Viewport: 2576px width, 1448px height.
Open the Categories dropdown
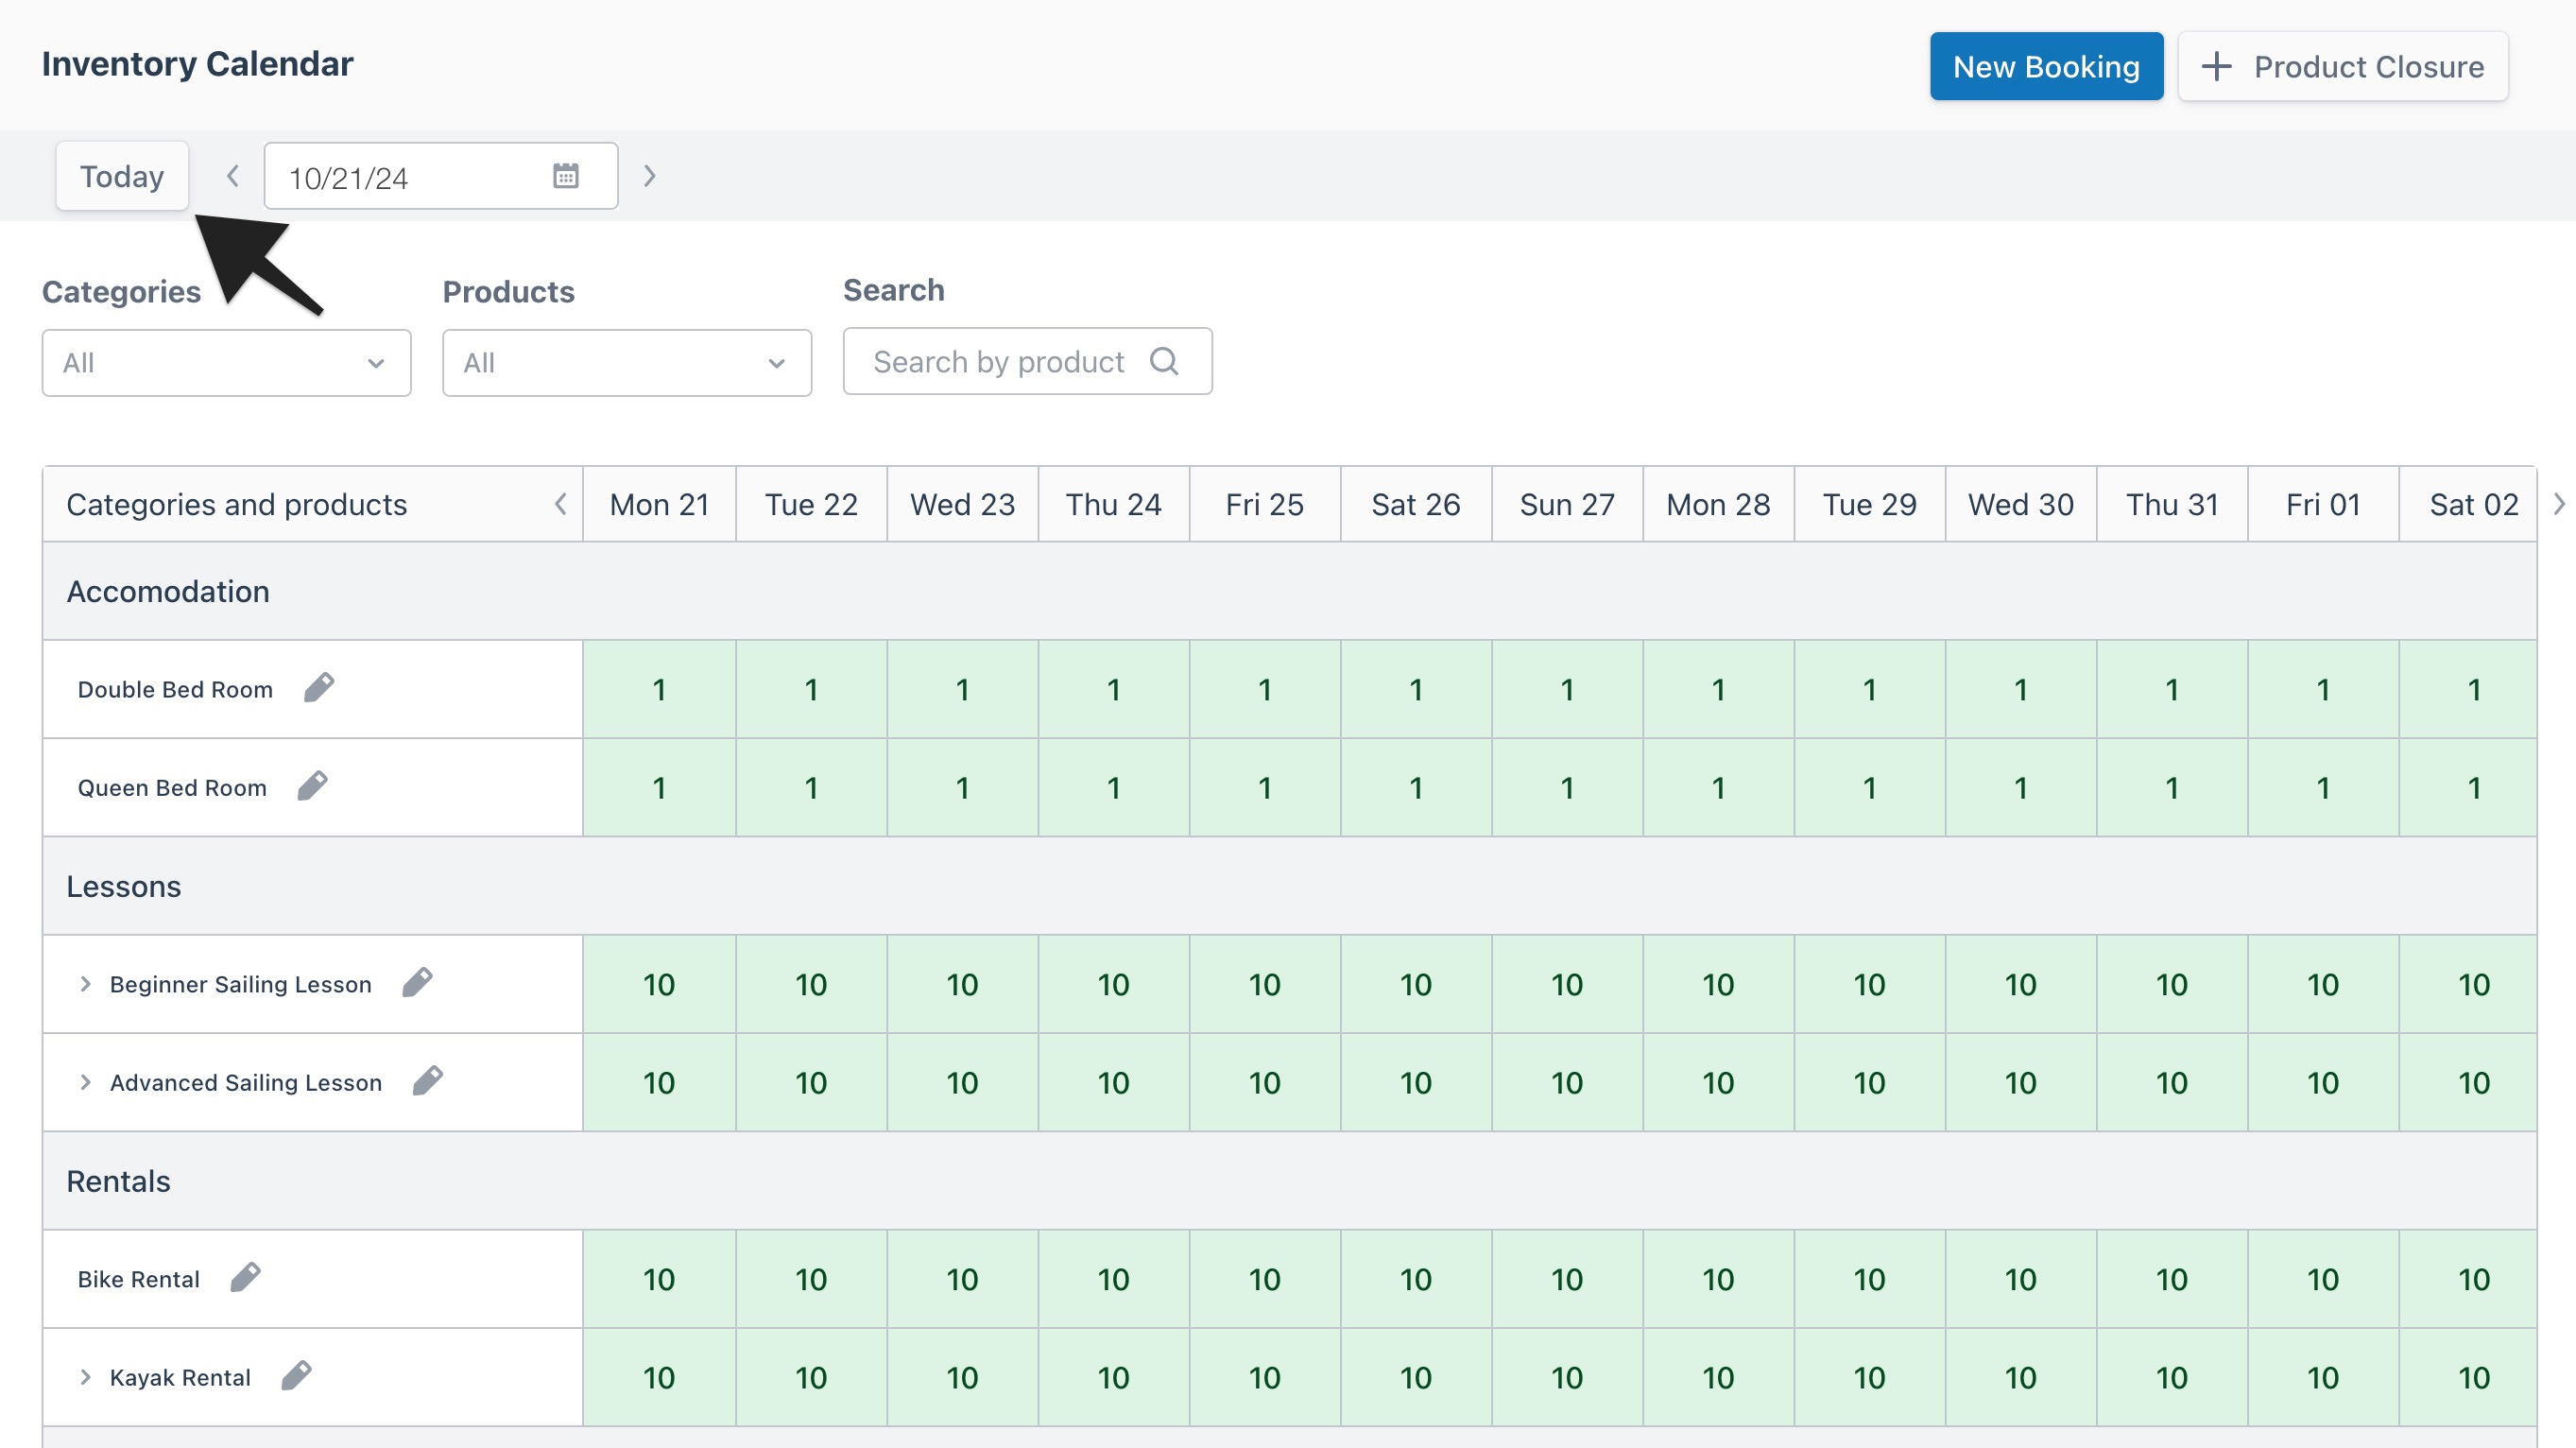(x=226, y=363)
